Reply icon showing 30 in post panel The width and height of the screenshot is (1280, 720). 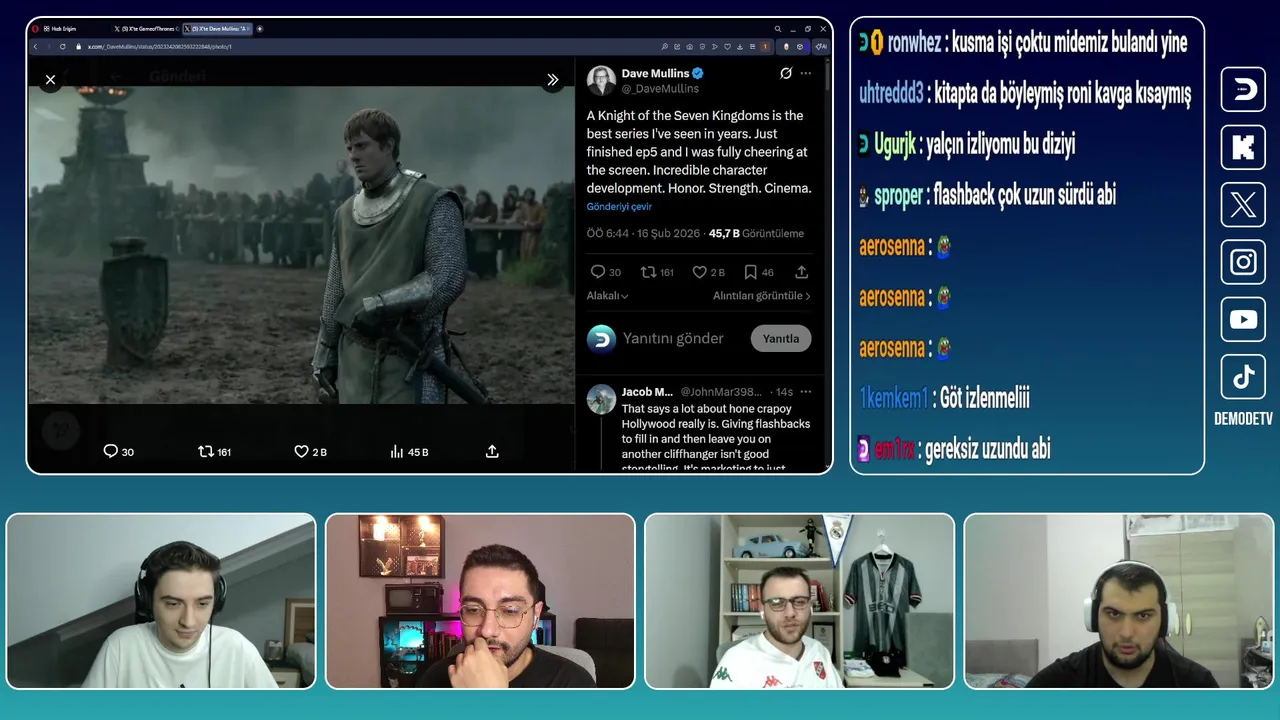point(598,272)
